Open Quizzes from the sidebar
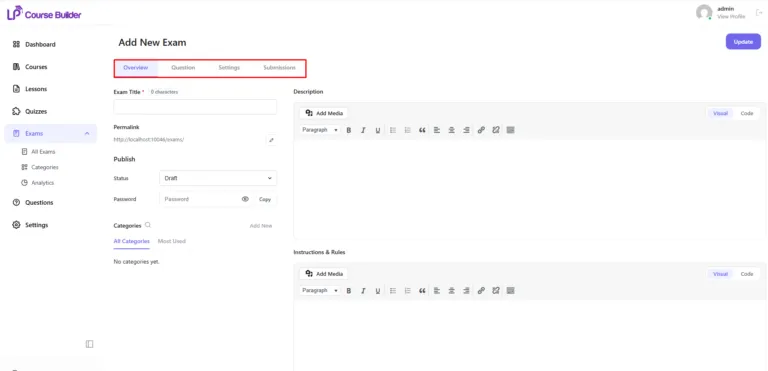The width and height of the screenshot is (768, 371). point(30,111)
